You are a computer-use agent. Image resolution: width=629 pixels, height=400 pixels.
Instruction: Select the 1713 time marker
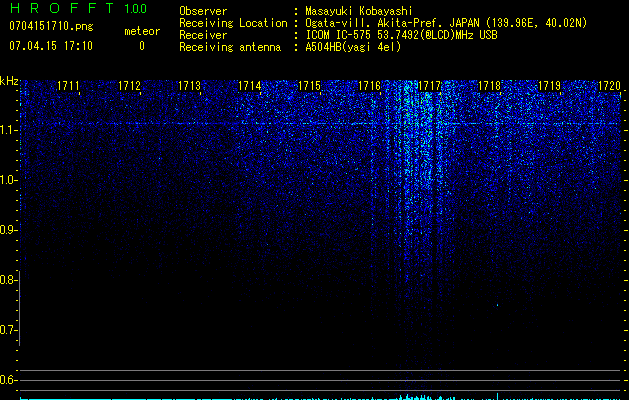tap(189, 86)
